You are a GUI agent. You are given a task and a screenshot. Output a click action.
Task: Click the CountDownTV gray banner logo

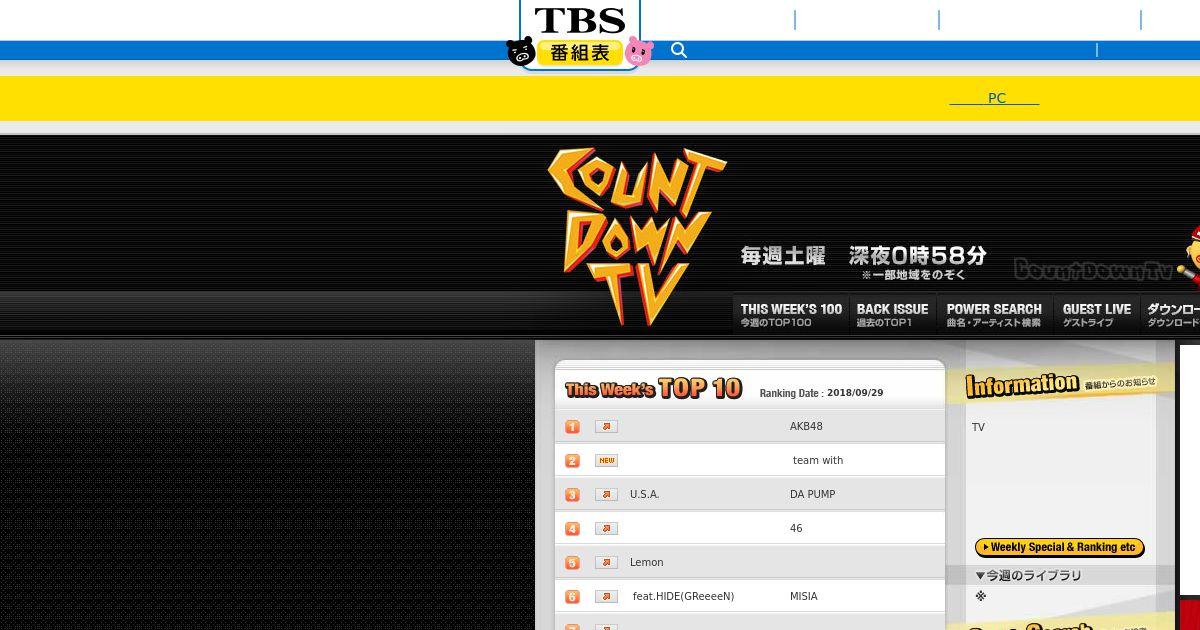(x=1092, y=270)
